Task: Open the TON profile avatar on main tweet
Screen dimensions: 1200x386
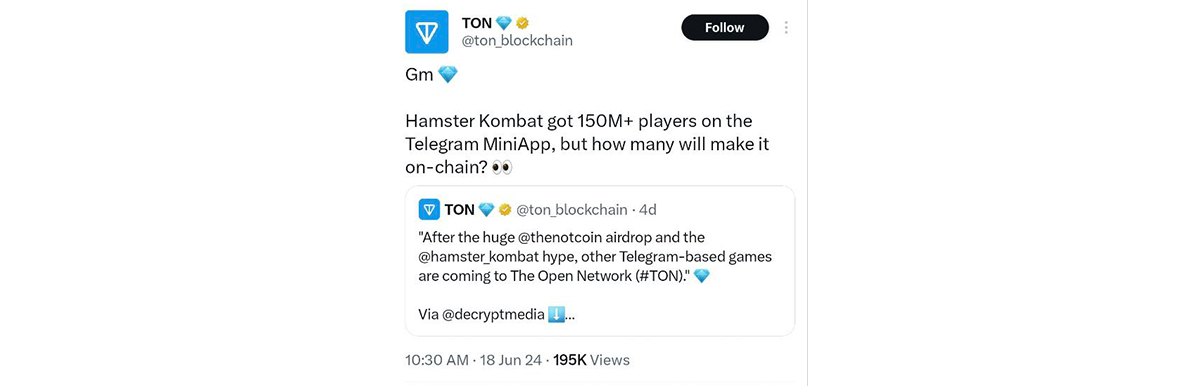Action: coord(427,32)
